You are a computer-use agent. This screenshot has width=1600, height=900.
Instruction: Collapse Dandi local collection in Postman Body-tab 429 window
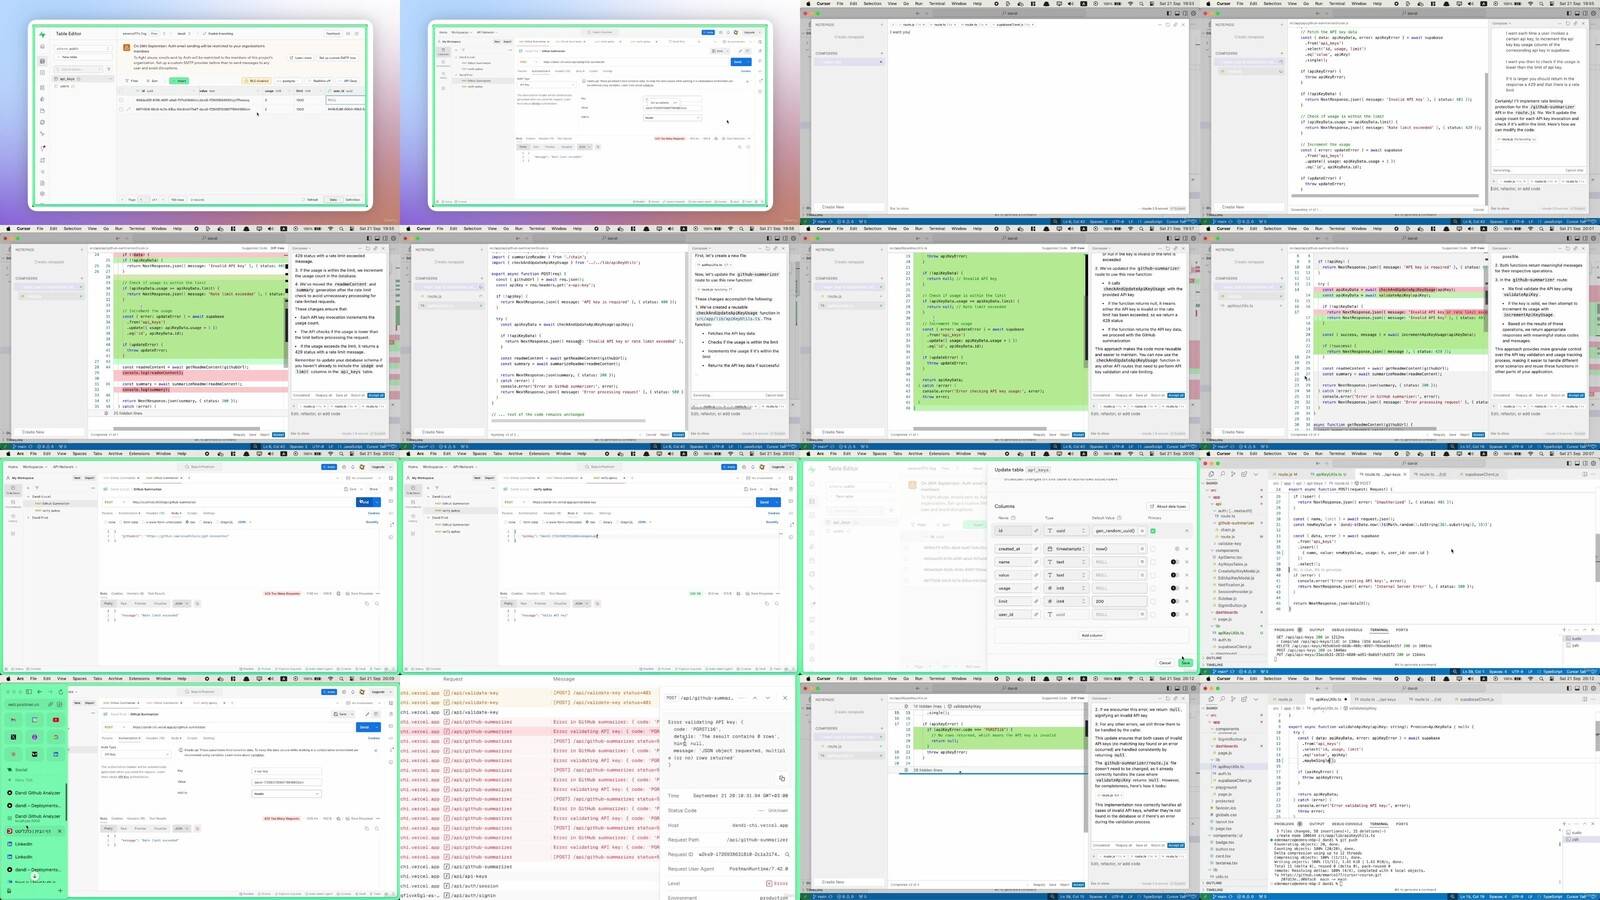28,497
